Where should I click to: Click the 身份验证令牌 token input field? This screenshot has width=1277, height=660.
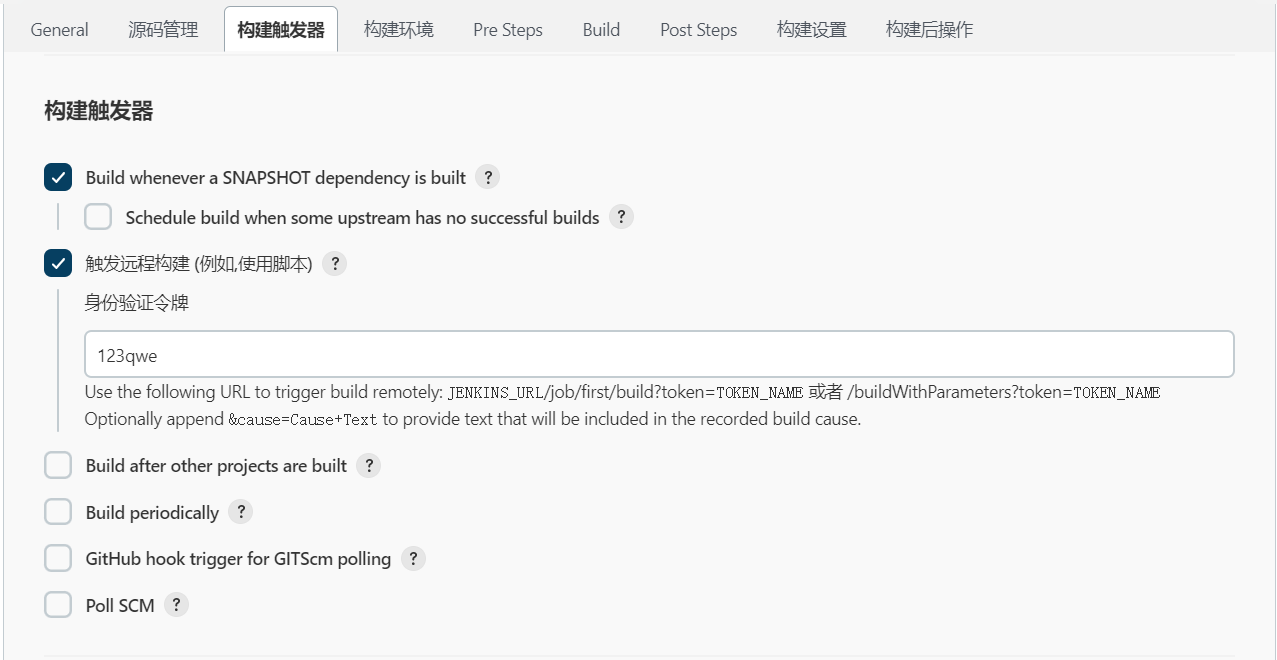coord(659,355)
